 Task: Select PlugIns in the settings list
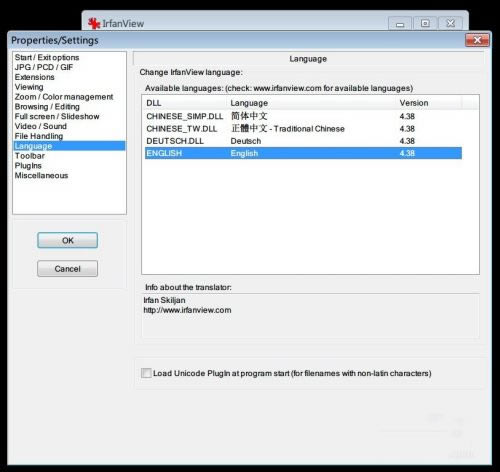pos(28,166)
